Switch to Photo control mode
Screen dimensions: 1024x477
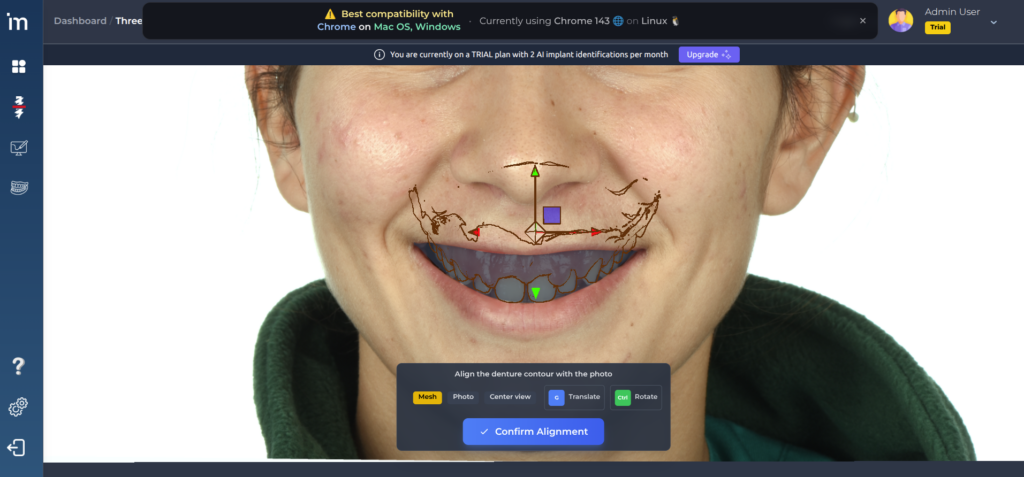click(463, 397)
